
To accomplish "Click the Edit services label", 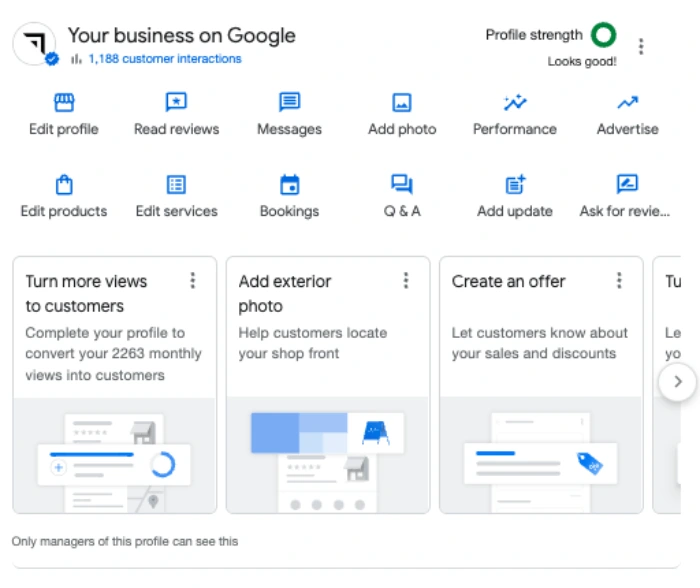I will tap(176, 211).
